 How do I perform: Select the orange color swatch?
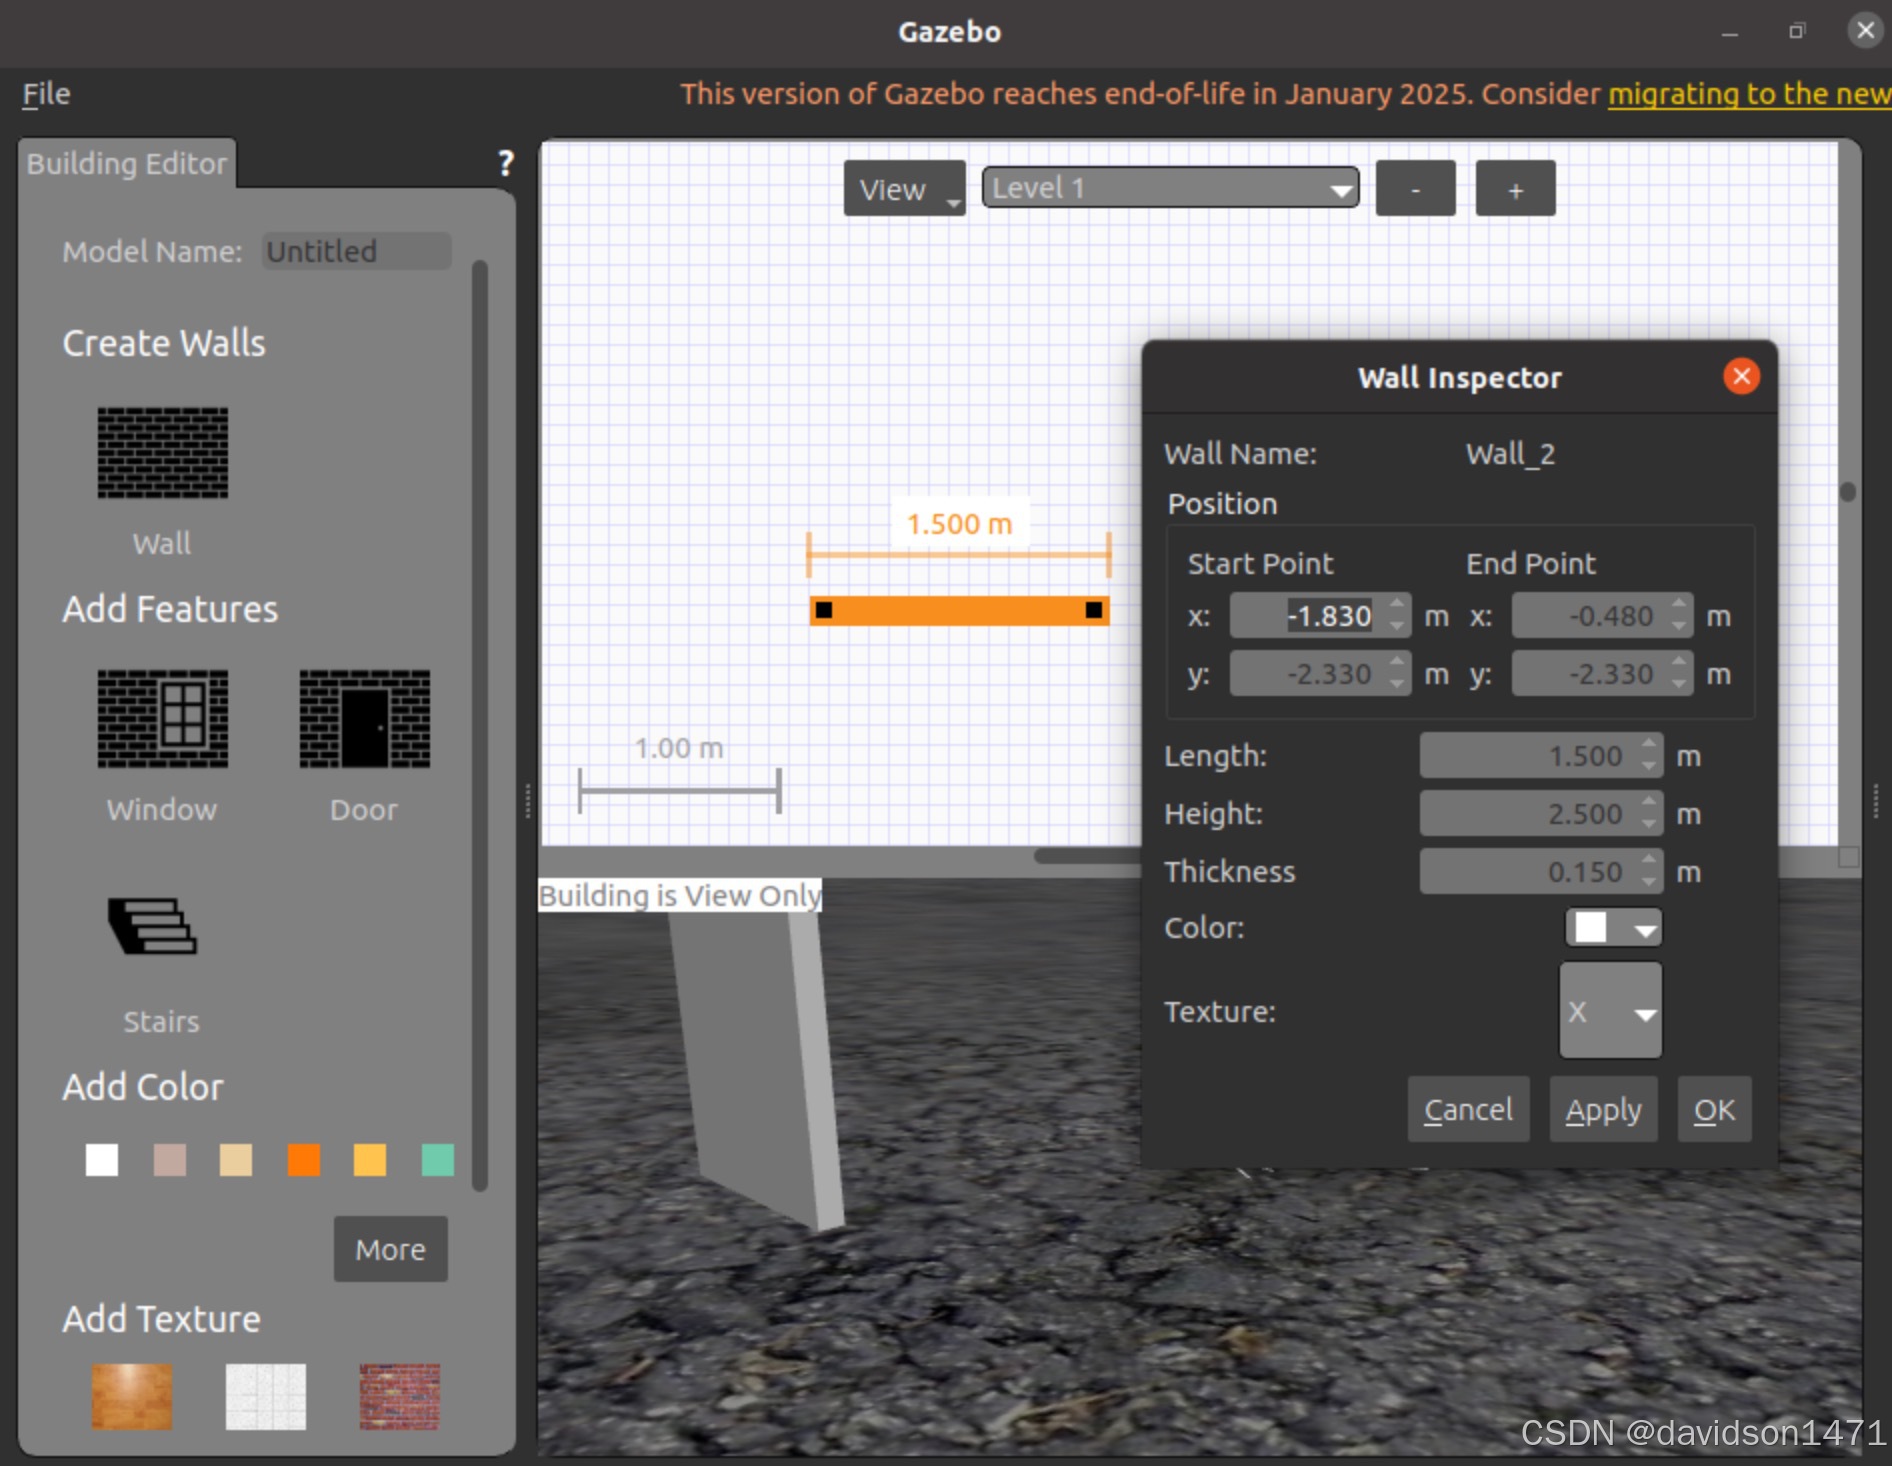(x=304, y=1160)
